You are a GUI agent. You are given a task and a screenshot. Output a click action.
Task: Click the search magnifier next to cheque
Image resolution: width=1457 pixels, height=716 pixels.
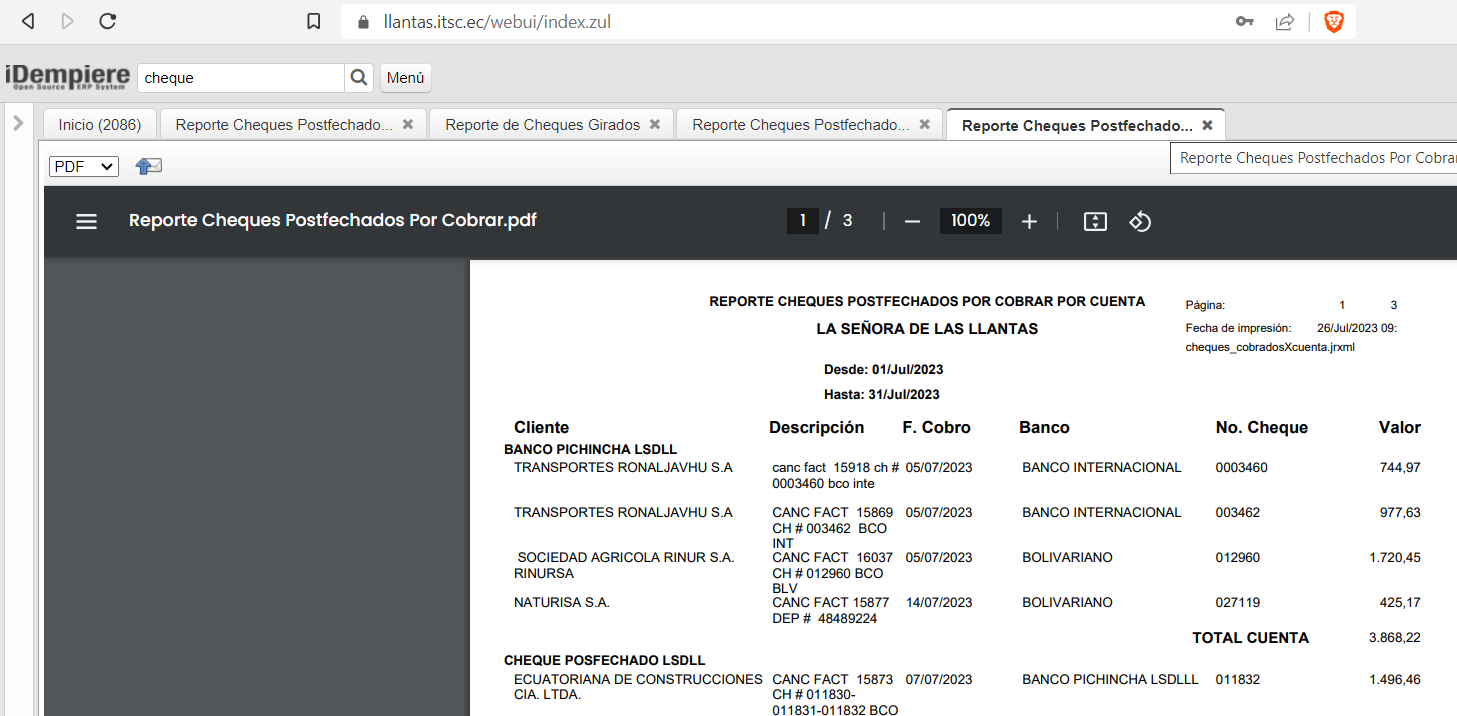click(x=358, y=77)
